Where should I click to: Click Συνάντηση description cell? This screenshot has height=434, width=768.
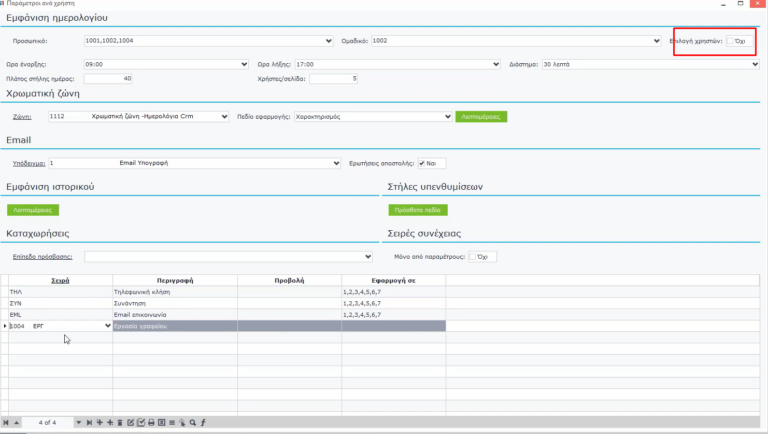point(175,303)
